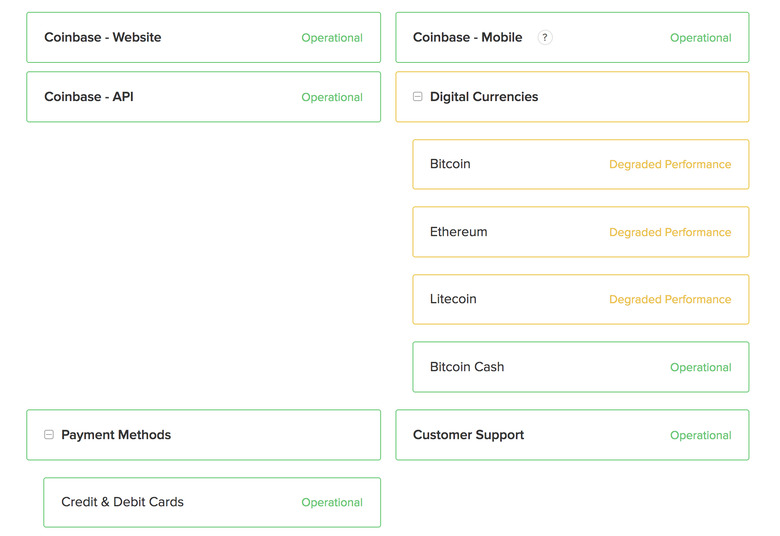
Task: Select the Coinbase - Mobile component label
Action: (468, 37)
